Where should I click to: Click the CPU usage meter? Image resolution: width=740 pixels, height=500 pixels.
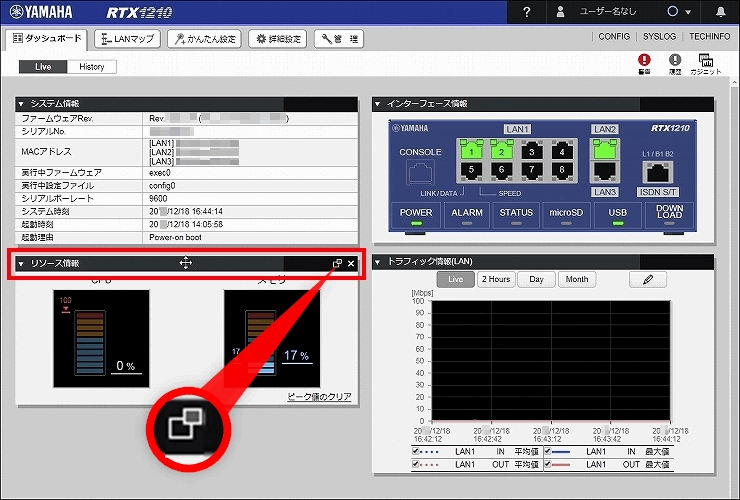pos(101,339)
